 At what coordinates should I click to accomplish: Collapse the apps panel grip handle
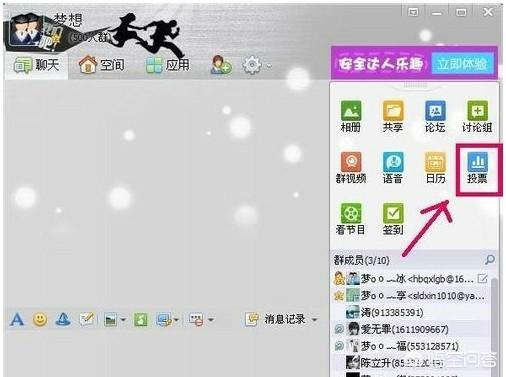point(415,86)
